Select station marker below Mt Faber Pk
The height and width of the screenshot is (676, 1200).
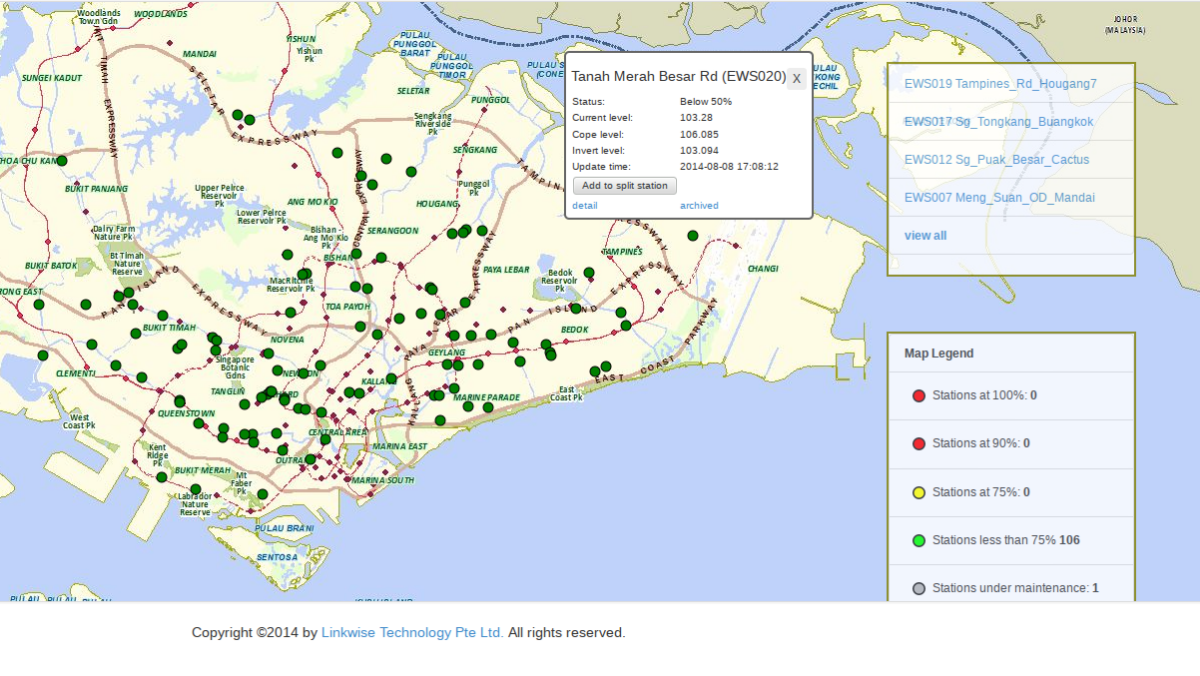[x=262, y=494]
